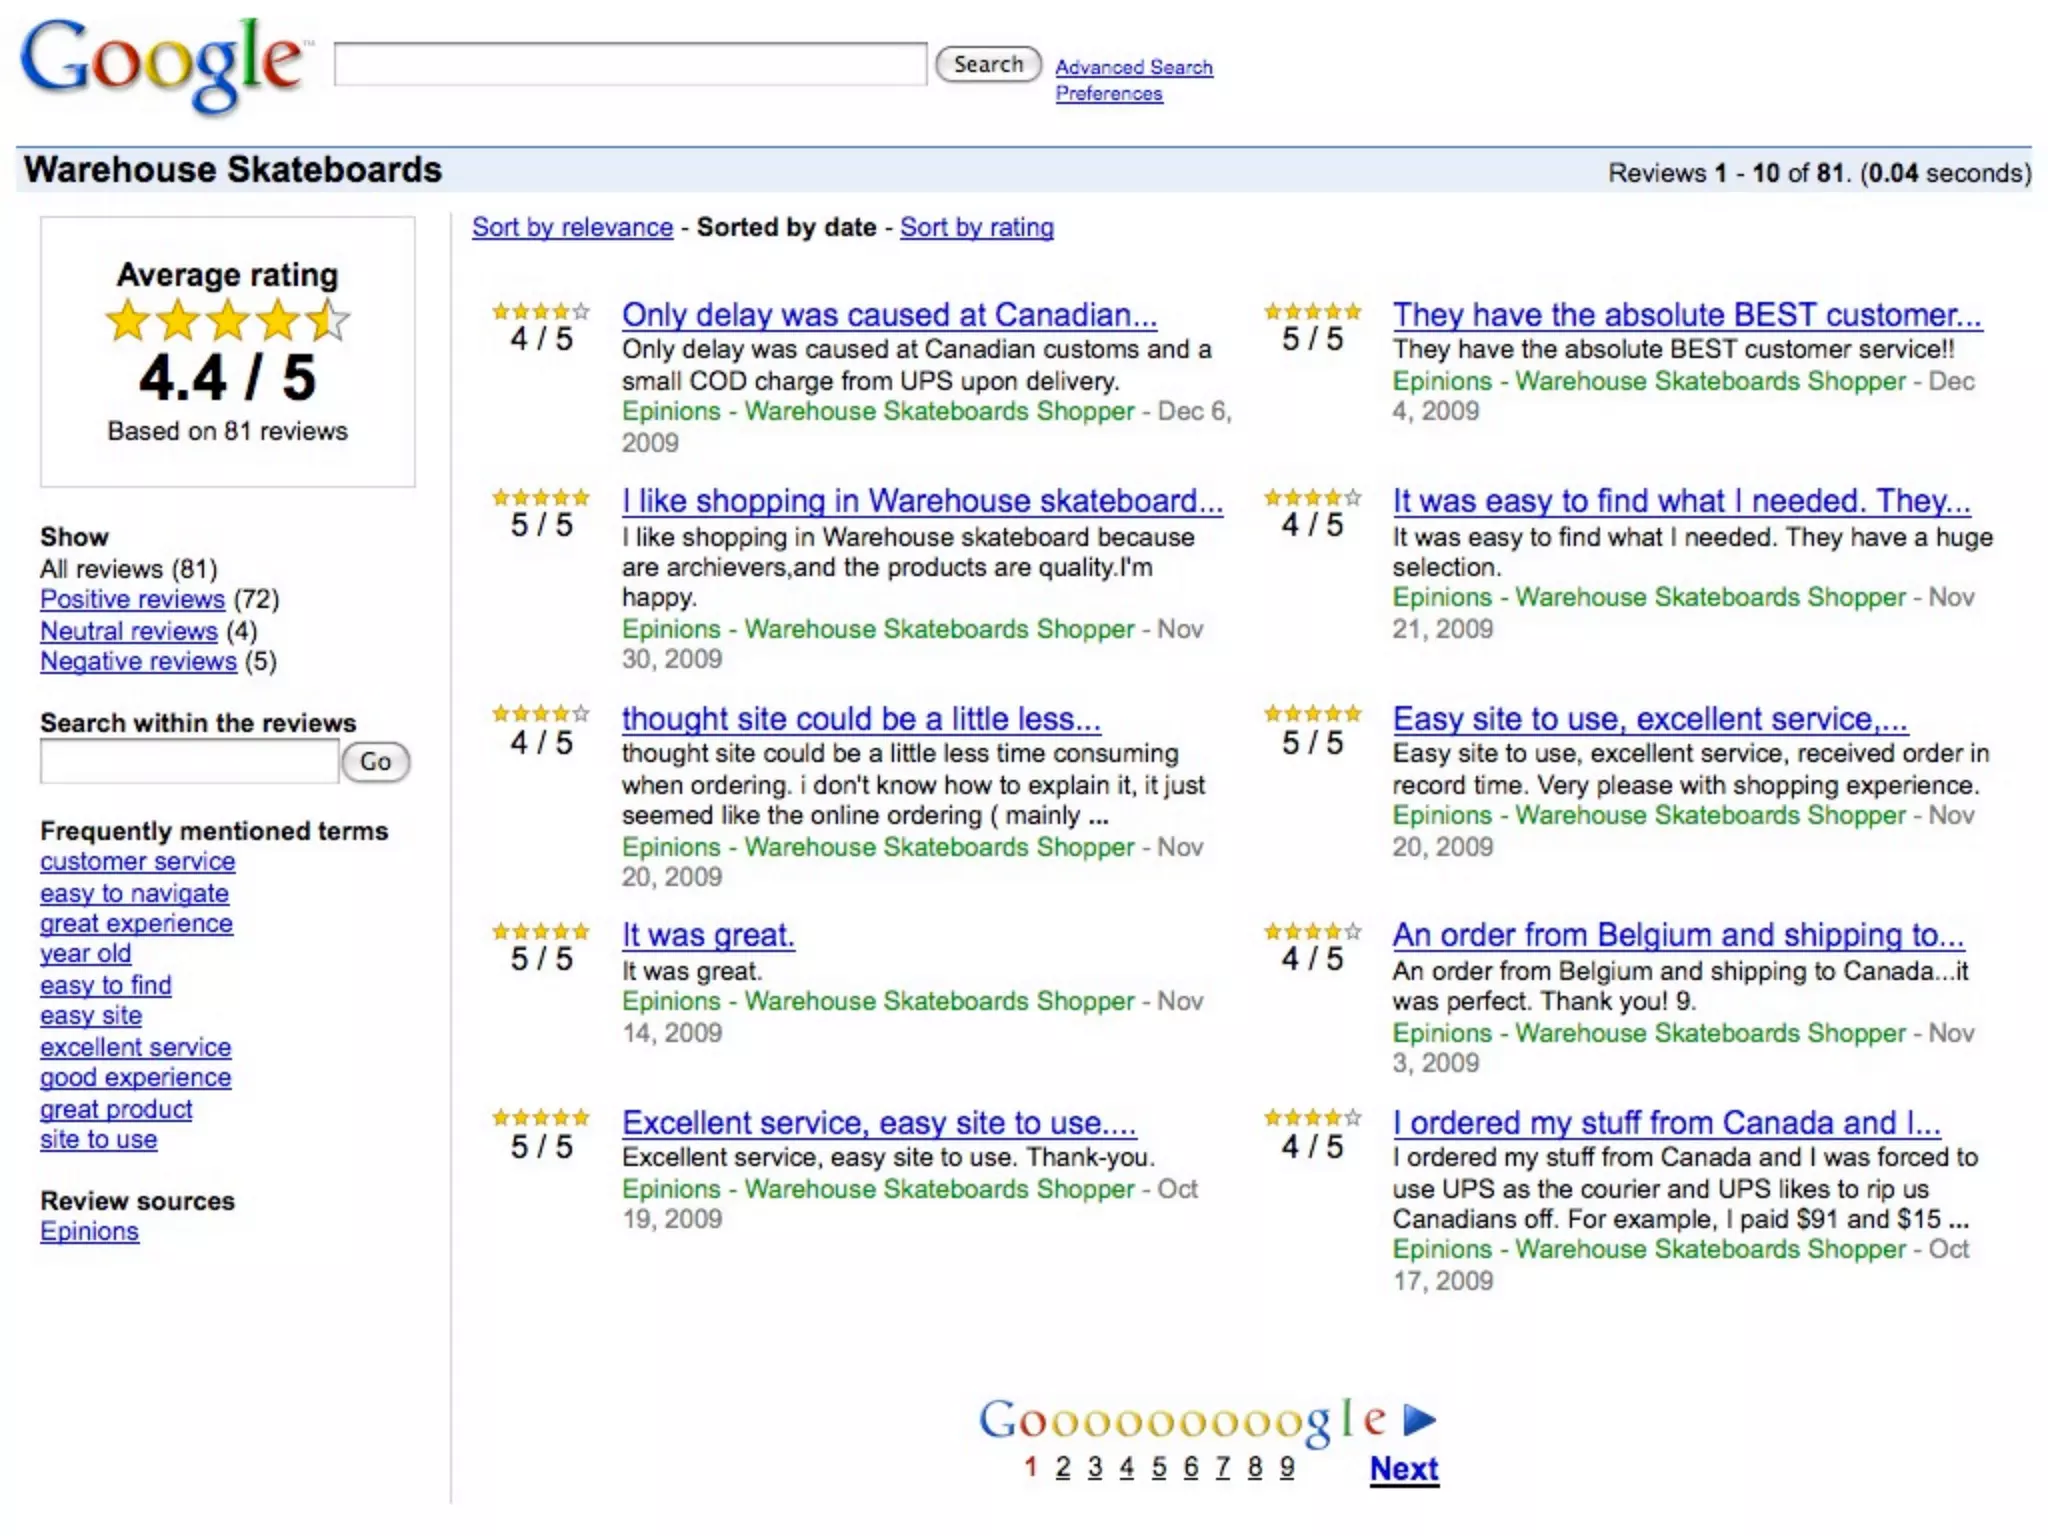The height and width of the screenshot is (1536, 2048).
Task: Sort reviews by rating
Action: [976, 227]
